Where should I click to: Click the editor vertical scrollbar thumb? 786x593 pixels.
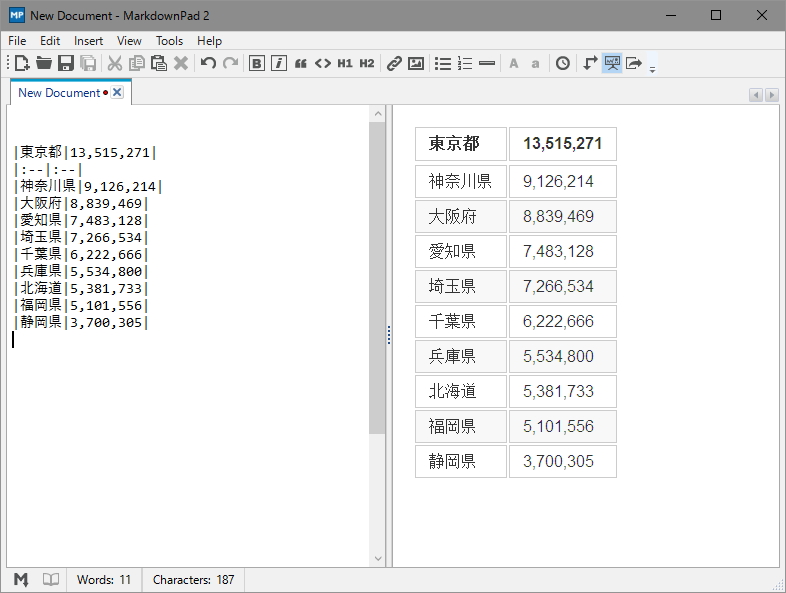coord(377,278)
